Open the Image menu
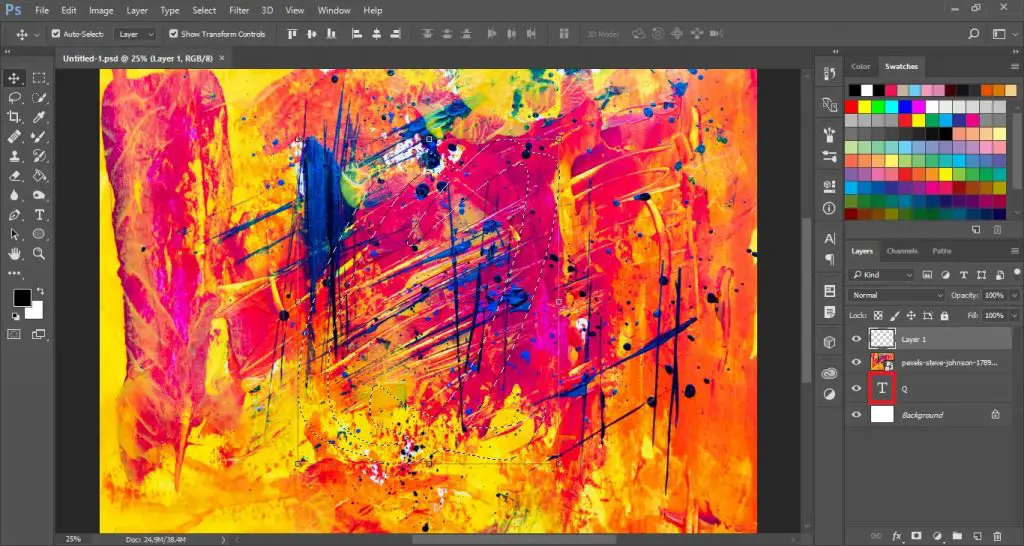The width and height of the screenshot is (1024, 546). point(101,10)
